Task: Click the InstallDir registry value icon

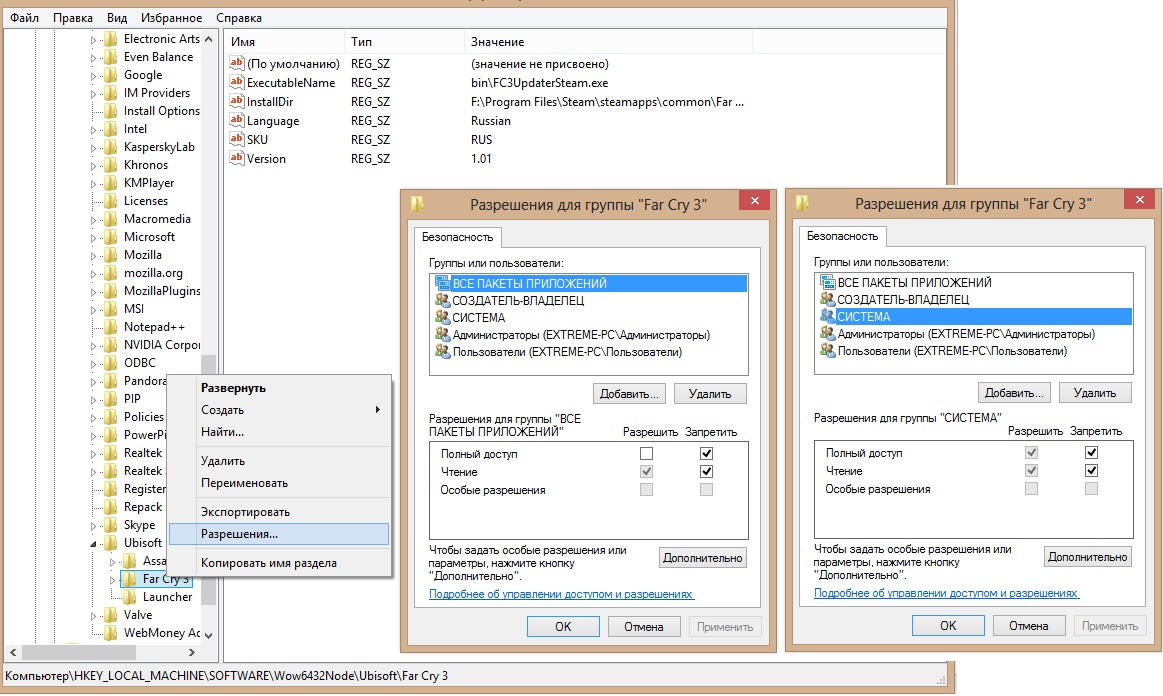Action: coord(237,102)
